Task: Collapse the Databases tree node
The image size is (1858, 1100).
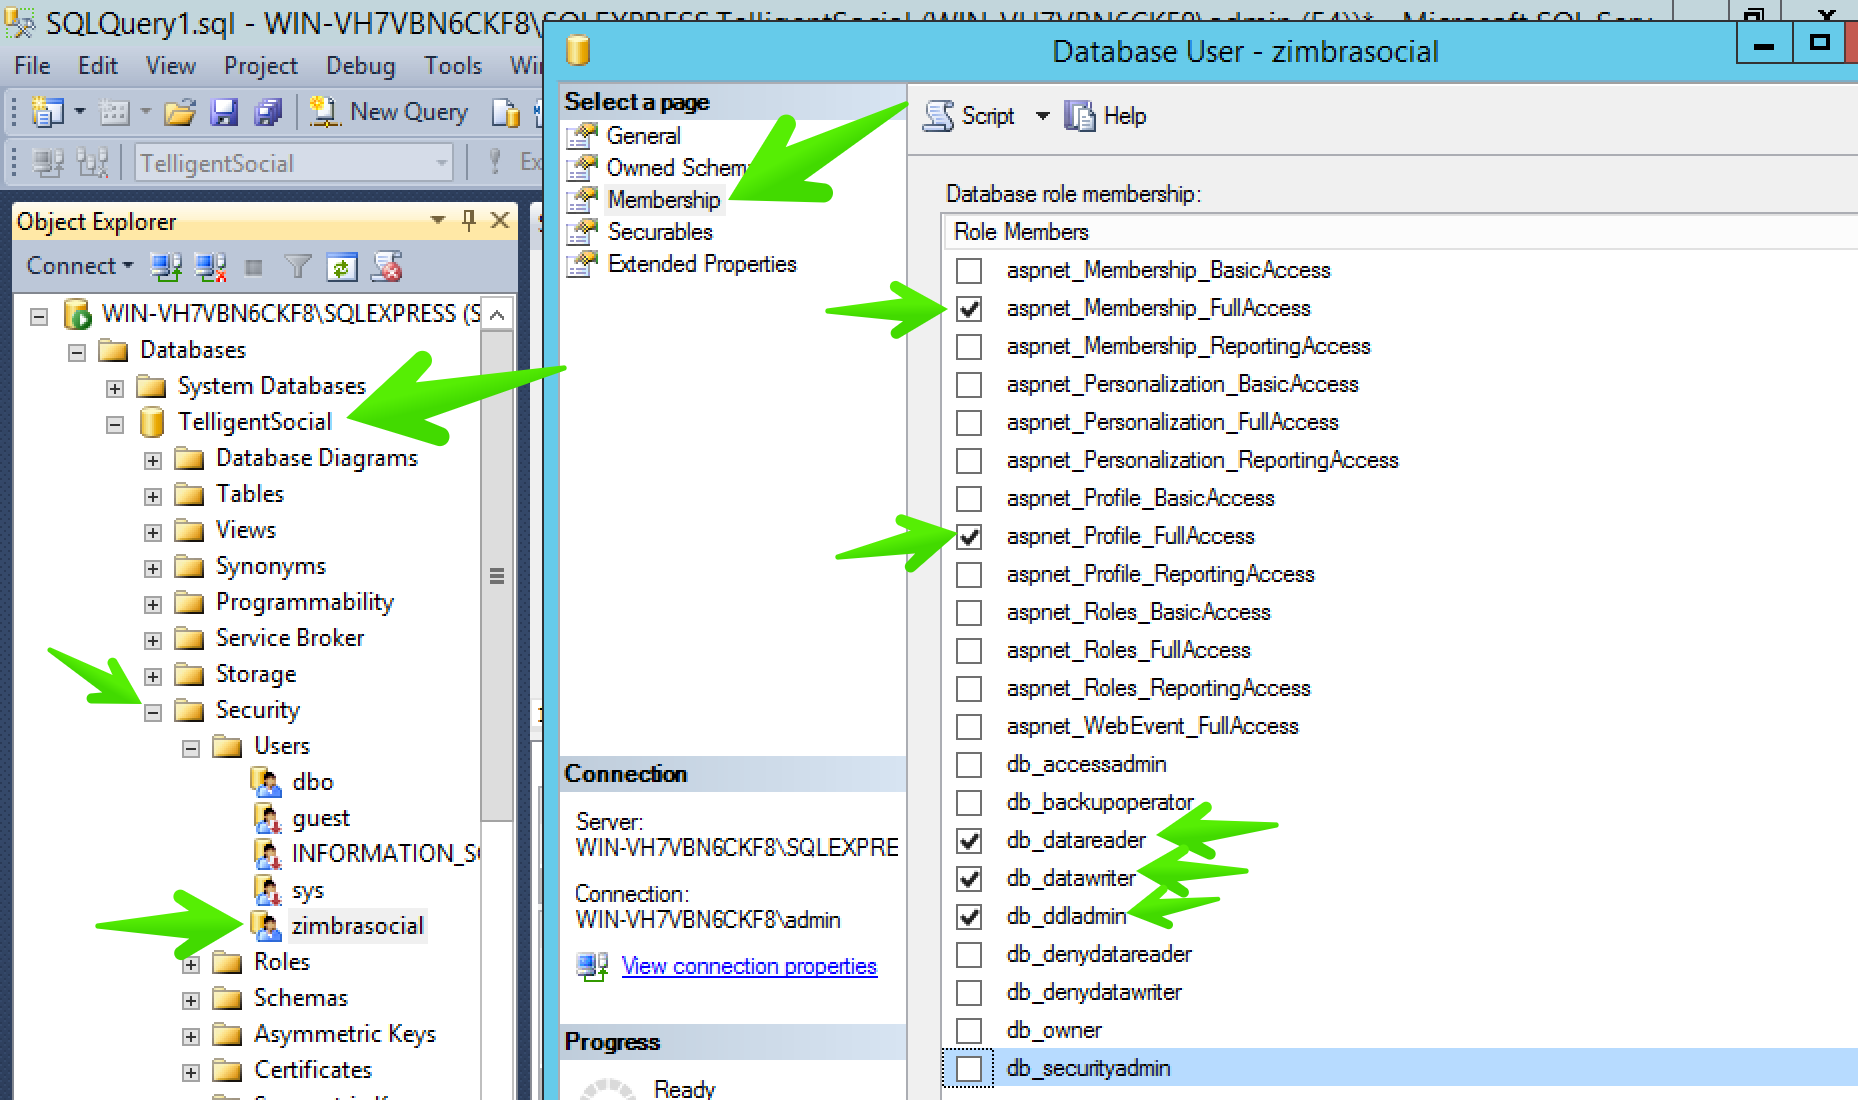Action: [x=77, y=352]
